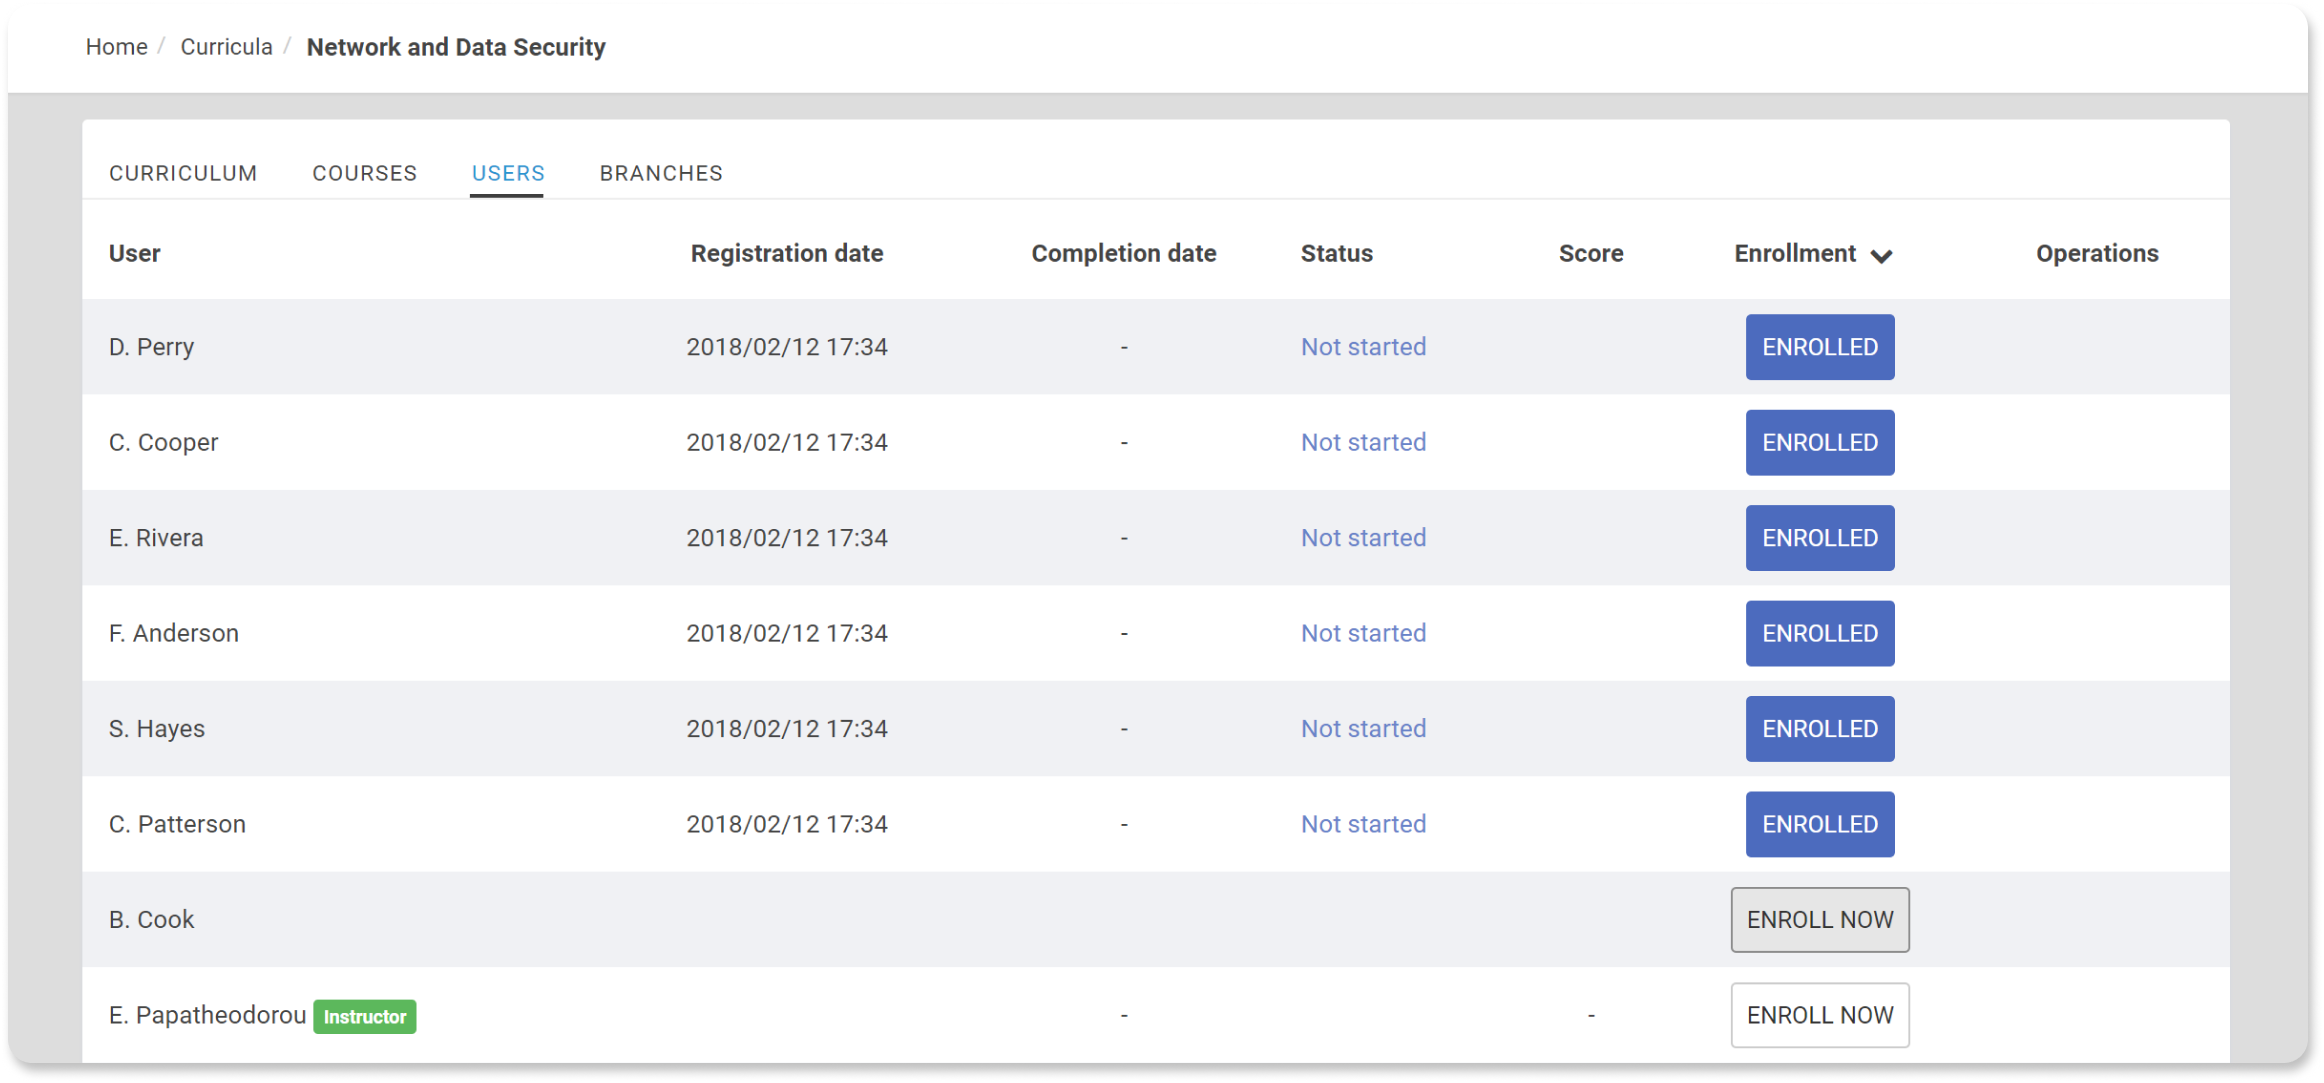Screen dimensions: 2324x1083
Task: Select the user name E. Papatheodorou
Action: [x=207, y=1015]
